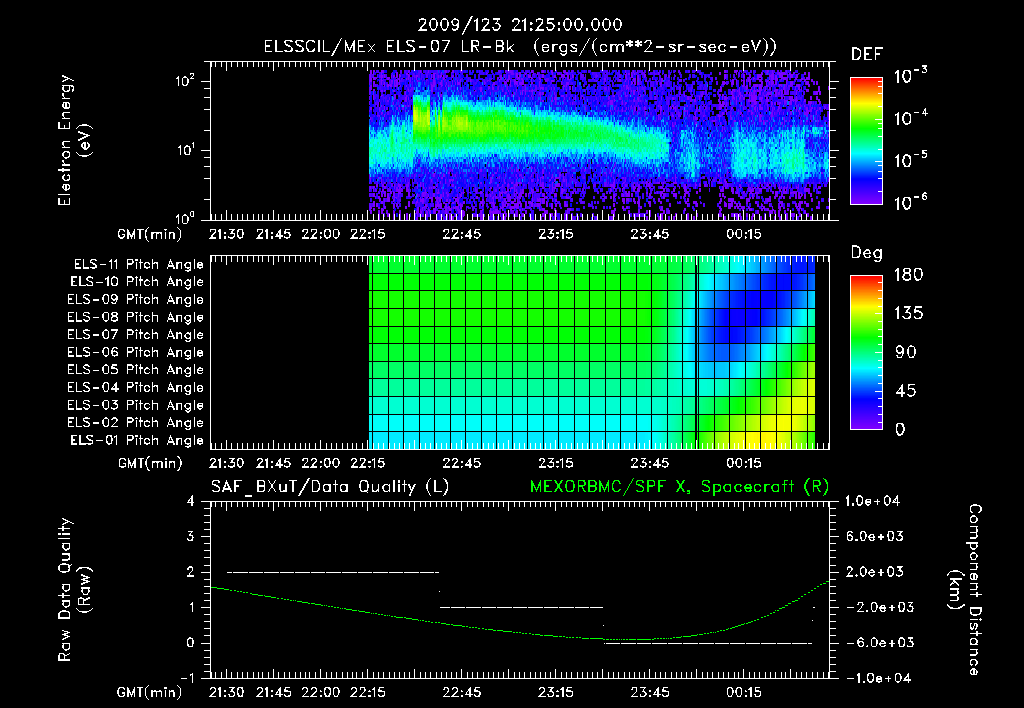The width and height of the screenshot is (1024, 708).
Task: Select the ELS-03 Pitch Angle label
Action: click(x=135, y=406)
